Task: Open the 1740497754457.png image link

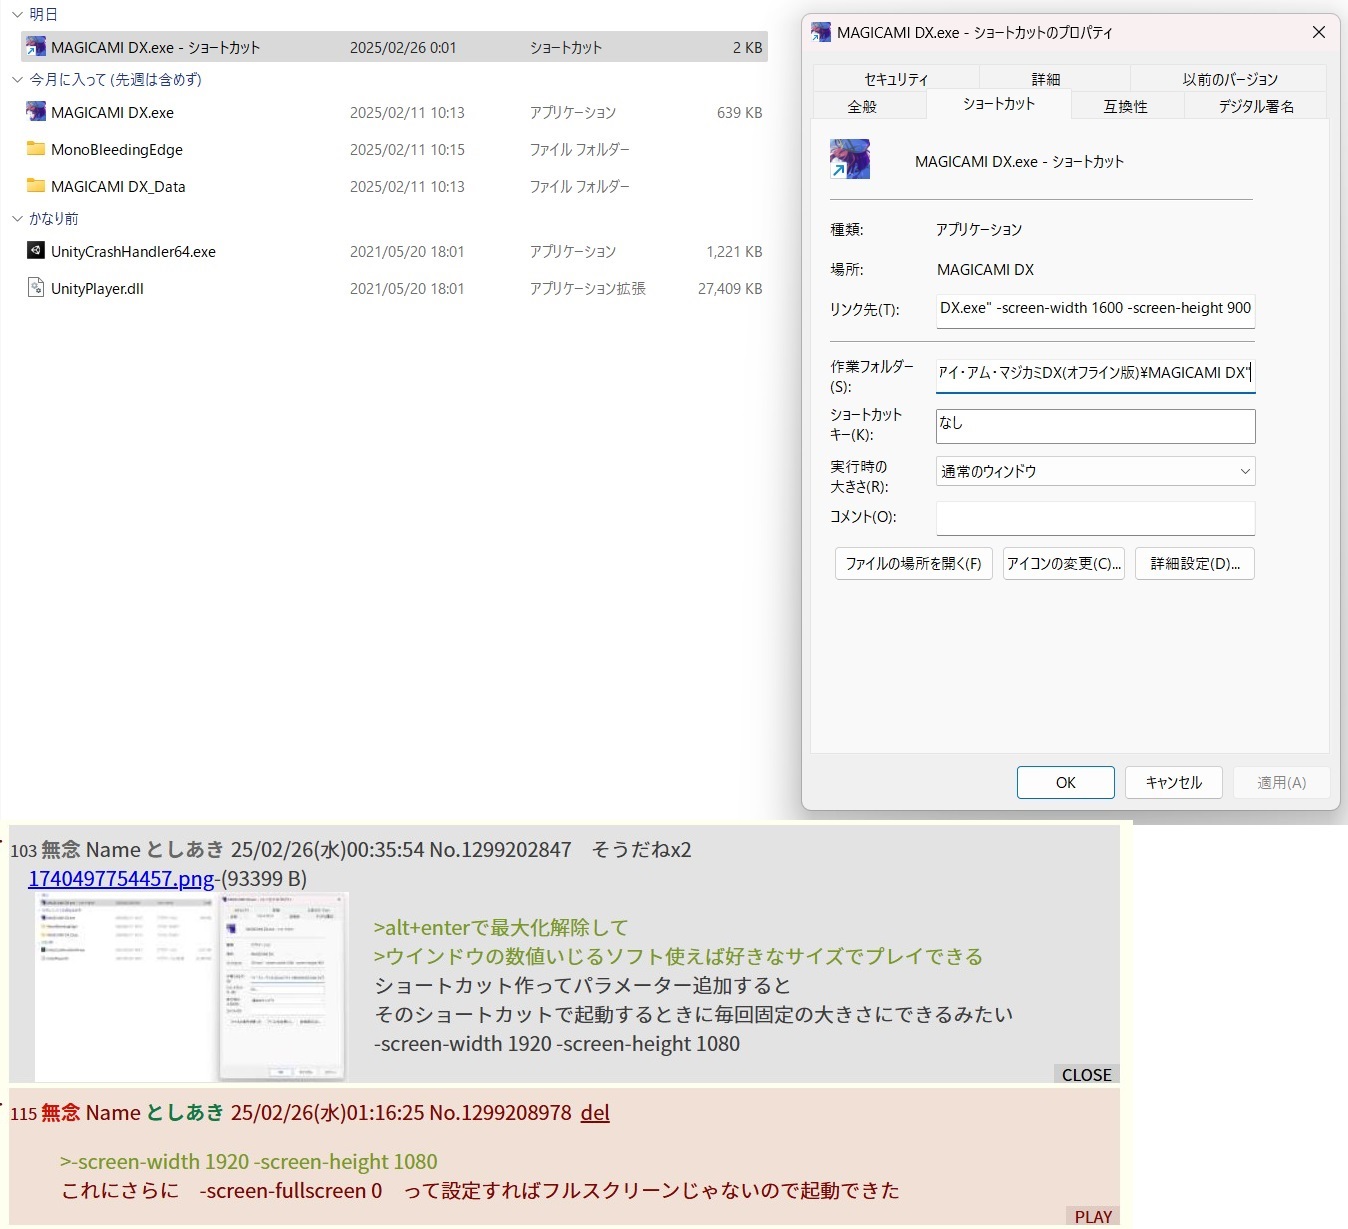Action: [x=121, y=879]
